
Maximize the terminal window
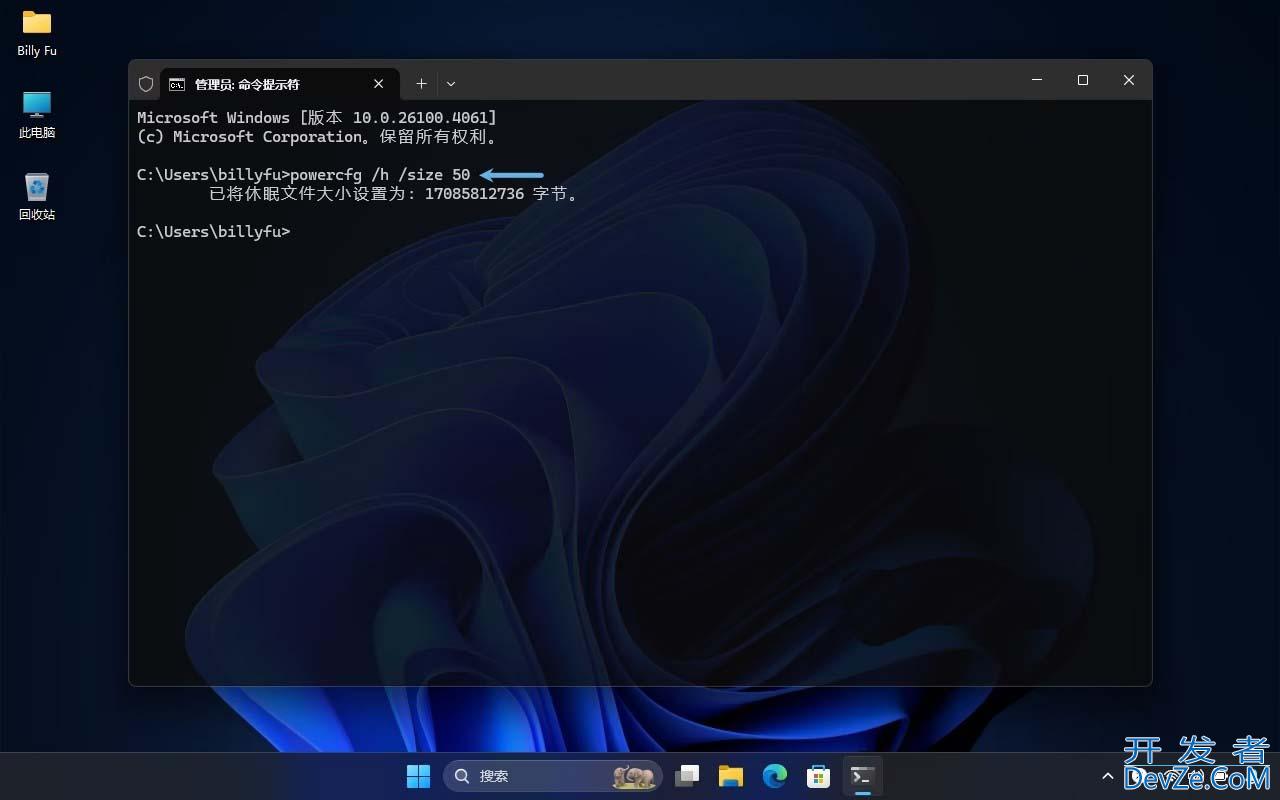[1083, 80]
